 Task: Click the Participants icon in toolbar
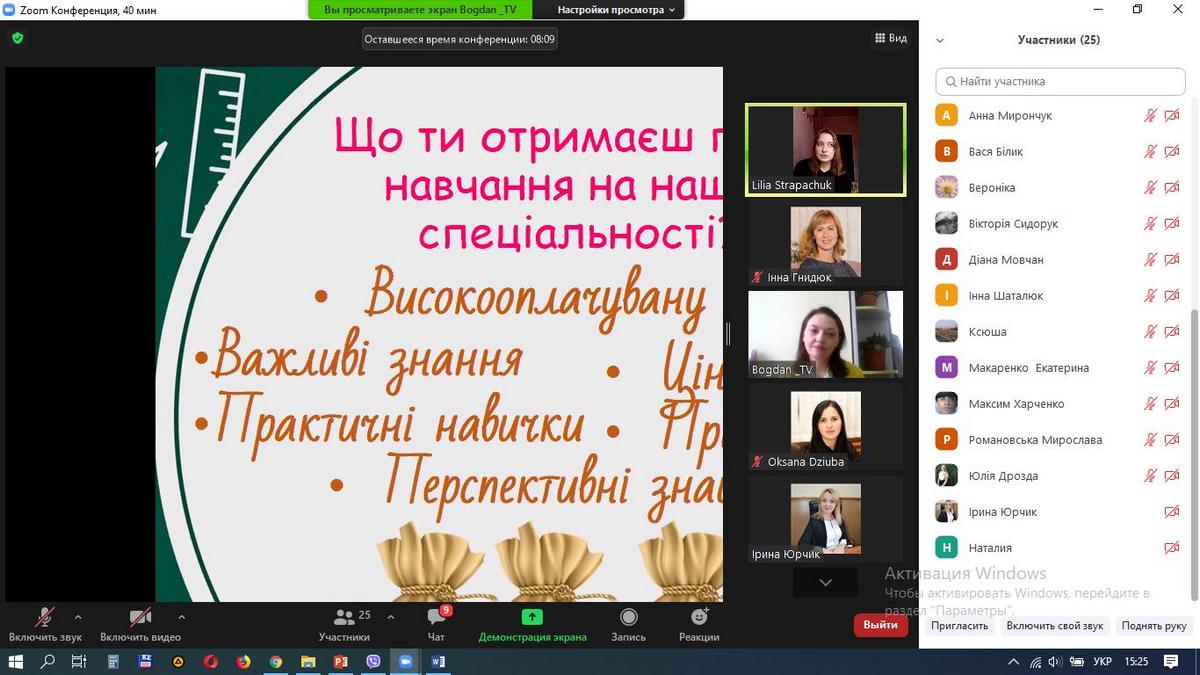click(x=344, y=617)
